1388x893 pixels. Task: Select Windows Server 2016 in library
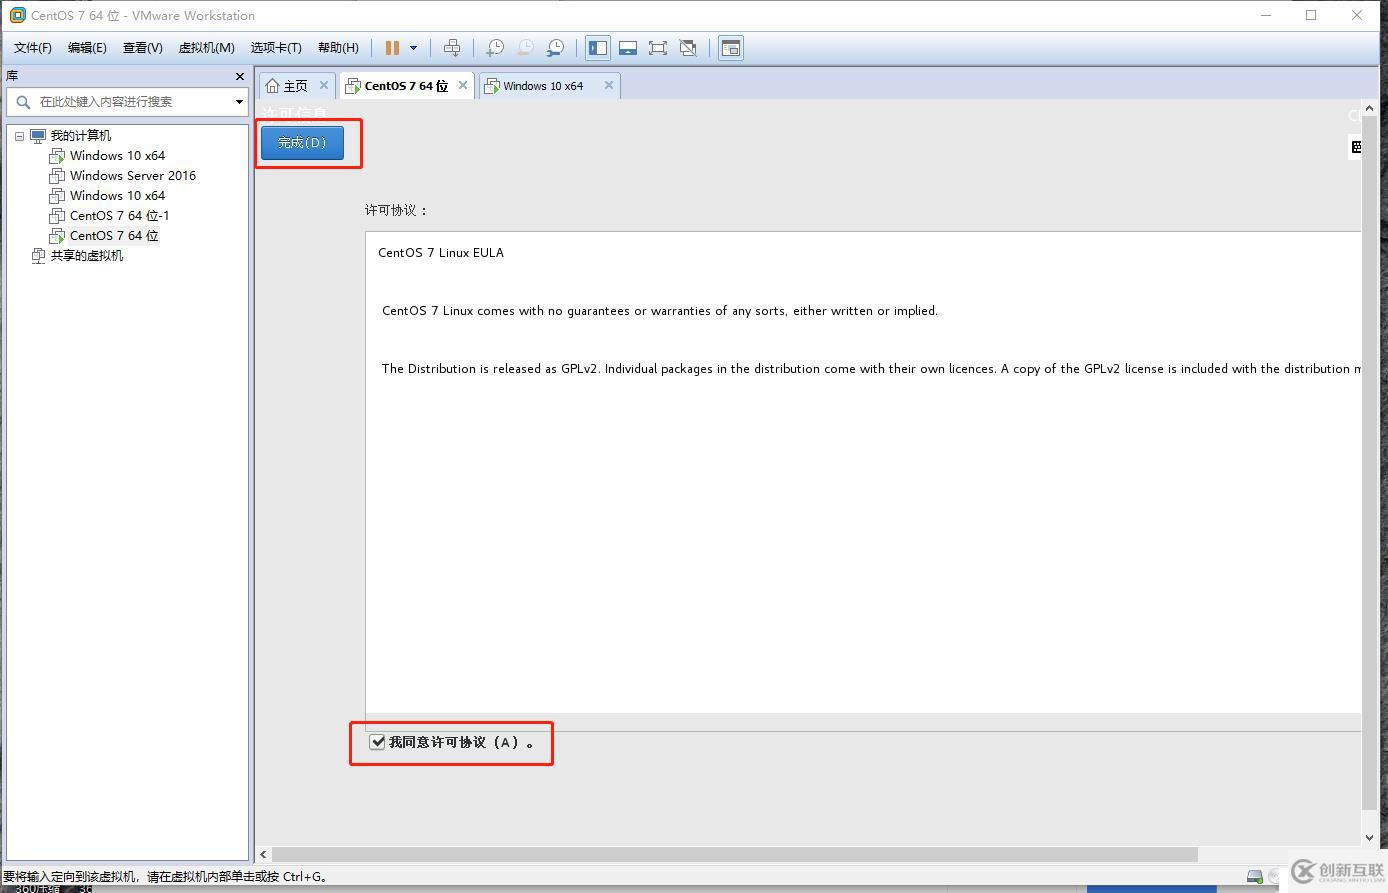(x=133, y=176)
